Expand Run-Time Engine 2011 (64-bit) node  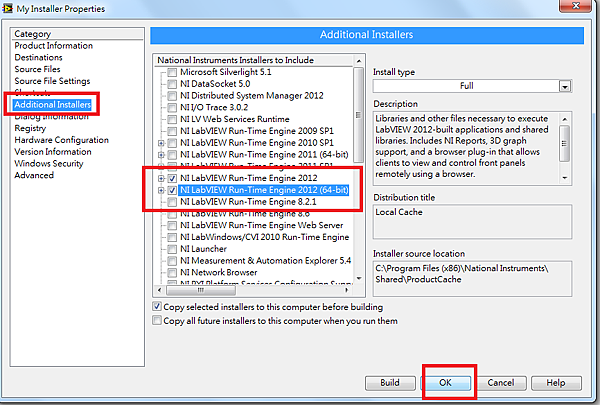point(161,155)
